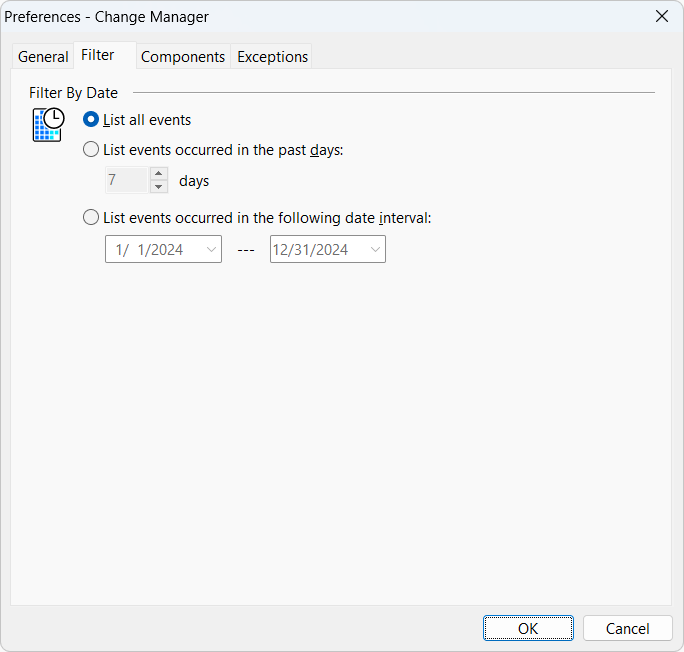Open the Components tab
684x652 pixels.
[x=183, y=57]
